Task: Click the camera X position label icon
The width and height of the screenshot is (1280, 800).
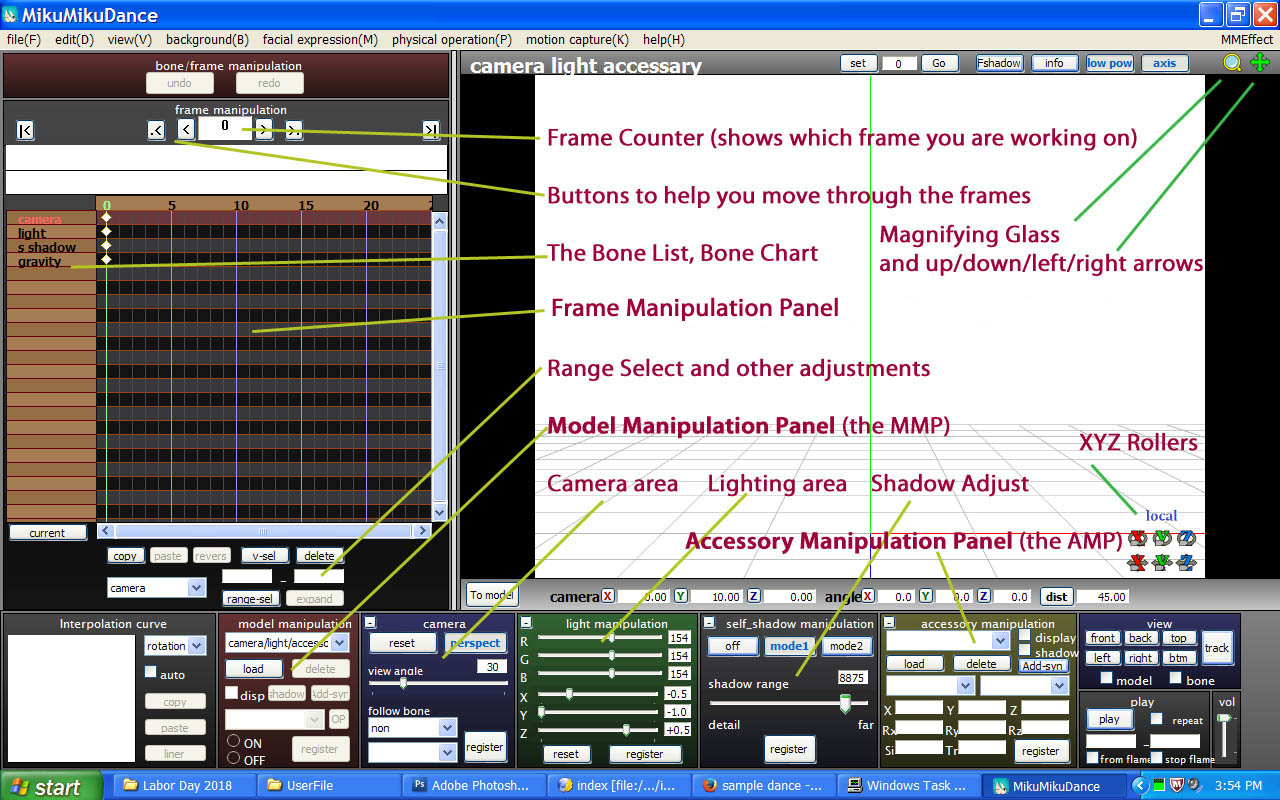Action: (608, 596)
